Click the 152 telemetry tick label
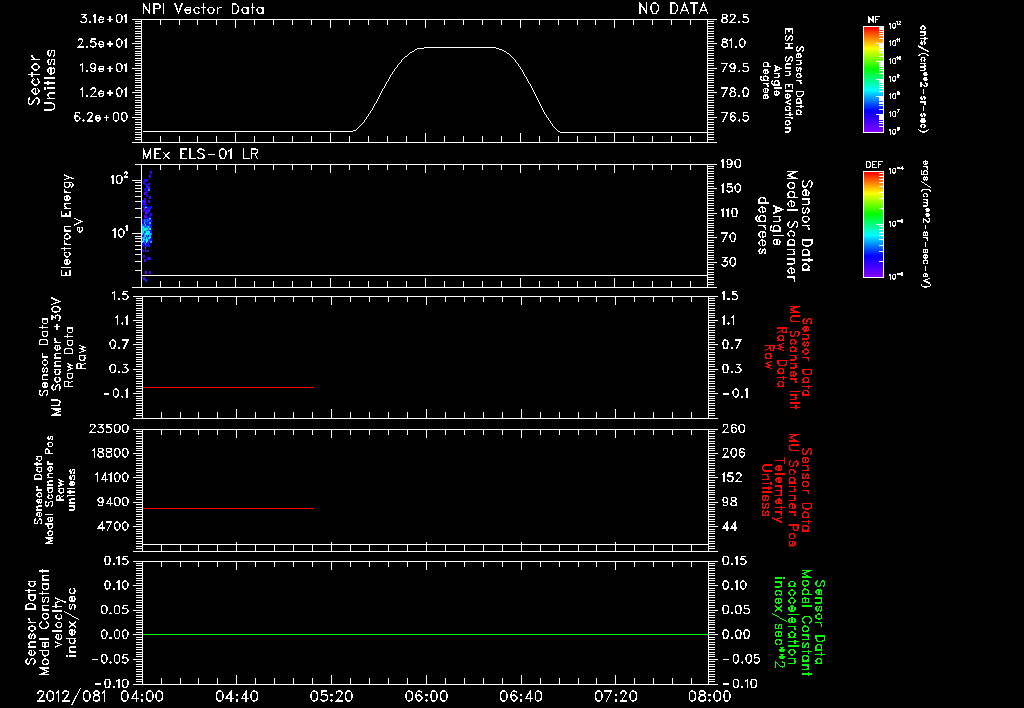This screenshot has height=708, width=1024. (x=733, y=477)
